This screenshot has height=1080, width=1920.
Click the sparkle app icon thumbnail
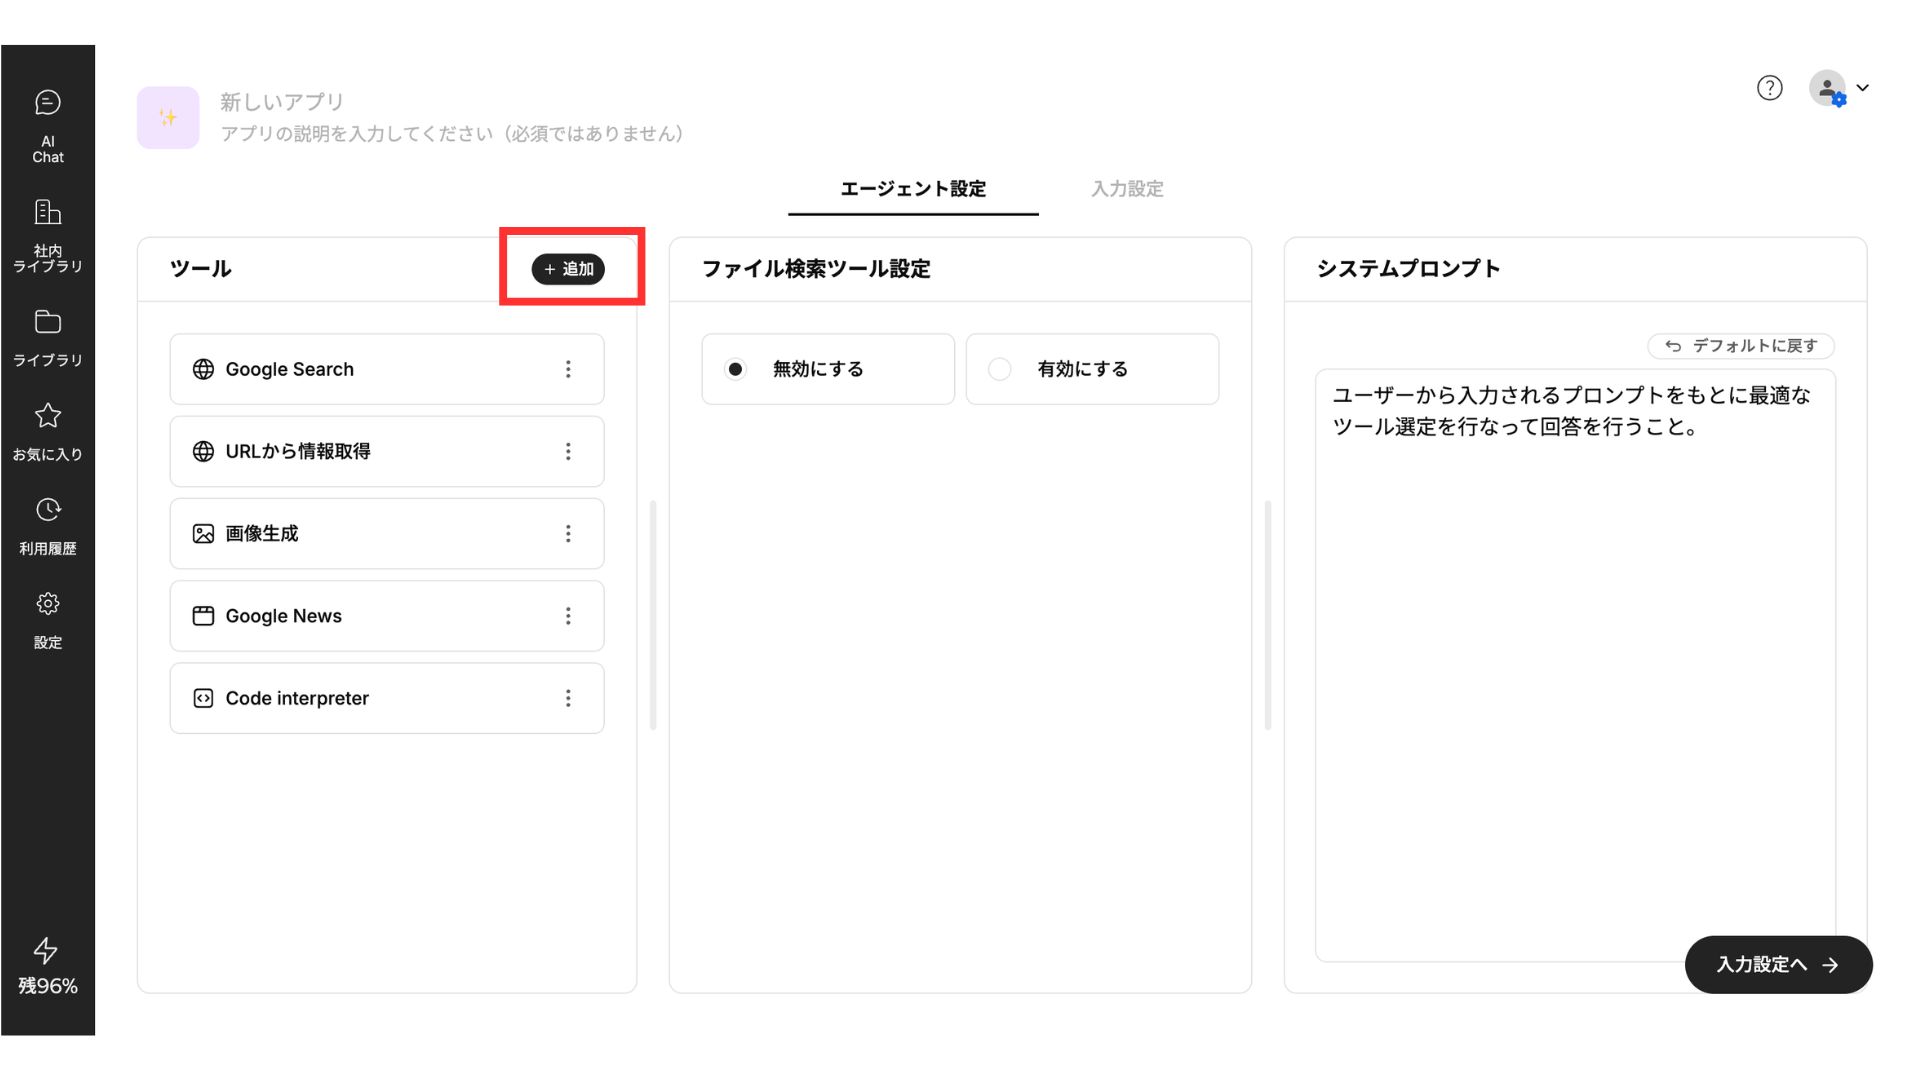pyautogui.click(x=168, y=118)
